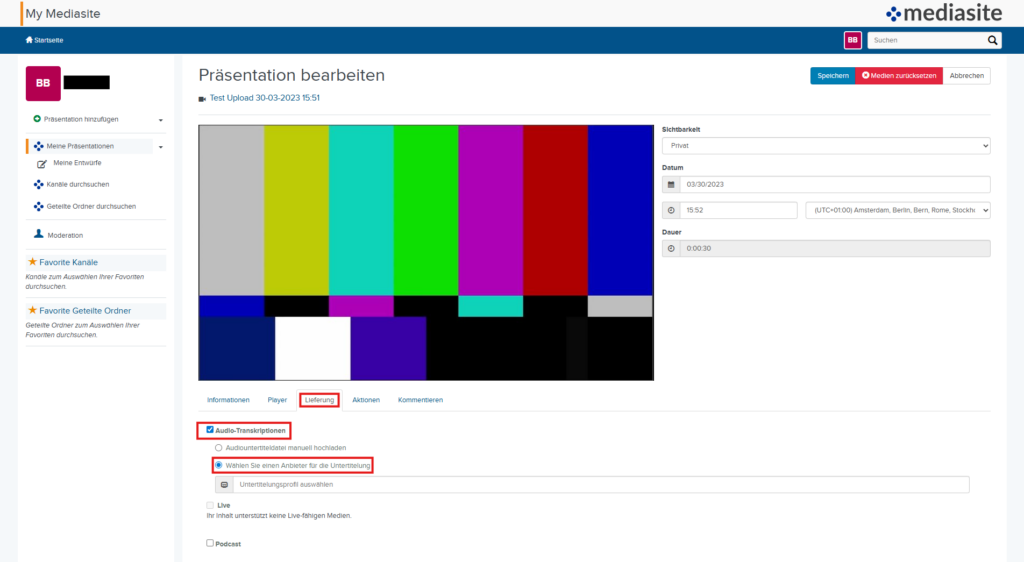Click the Meine Entwürfe pencil icon

point(42,163)
